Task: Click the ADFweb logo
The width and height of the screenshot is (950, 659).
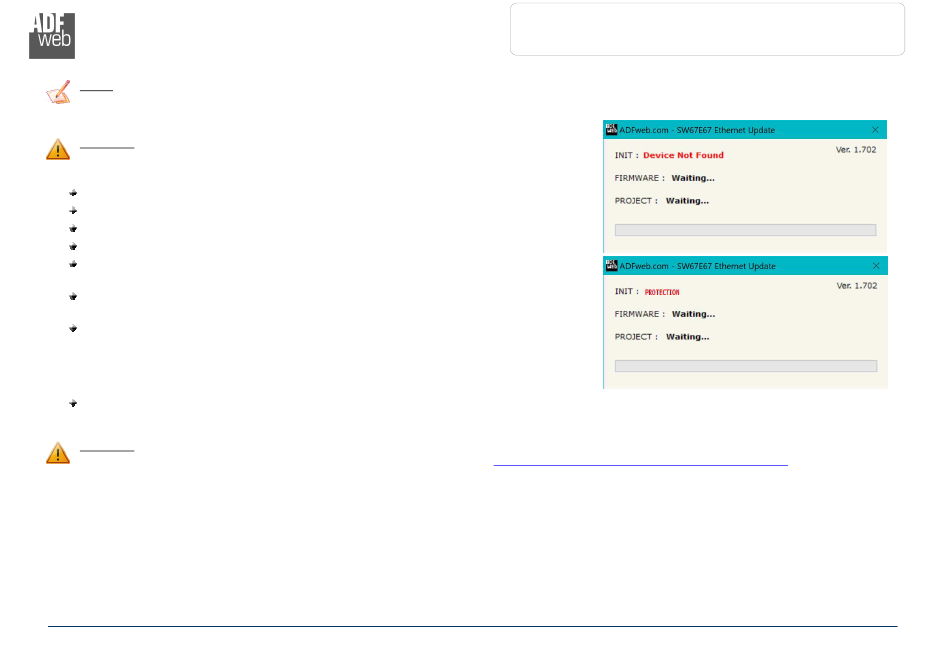Action: coord(52,36)
